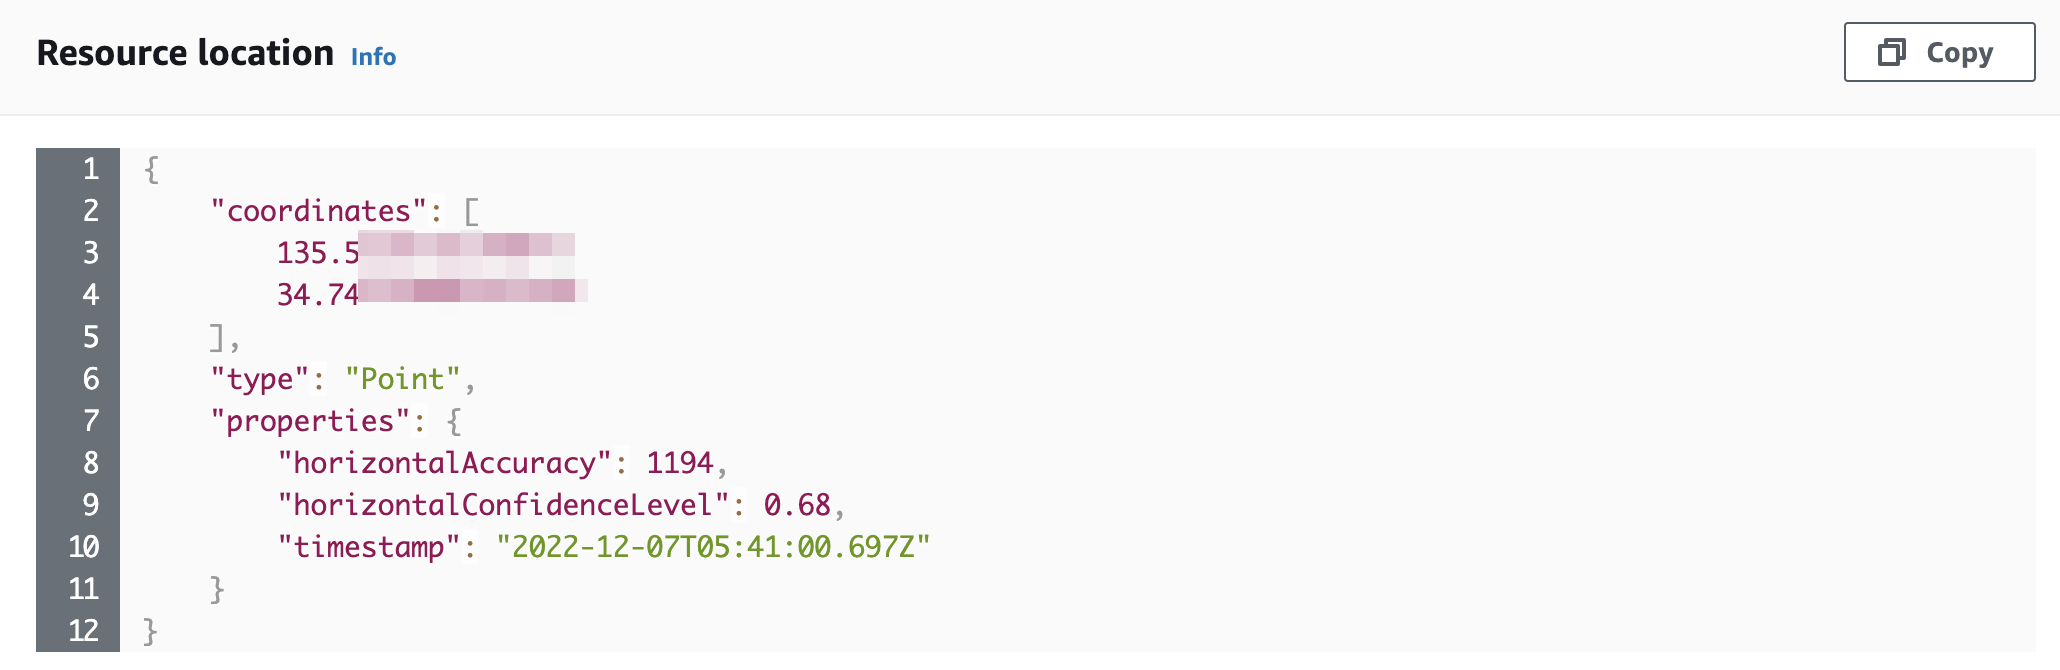Click the copy icon inside the Copy button
The height and width of the screenshot is (670, 2060).
[x=1891, y=53]
